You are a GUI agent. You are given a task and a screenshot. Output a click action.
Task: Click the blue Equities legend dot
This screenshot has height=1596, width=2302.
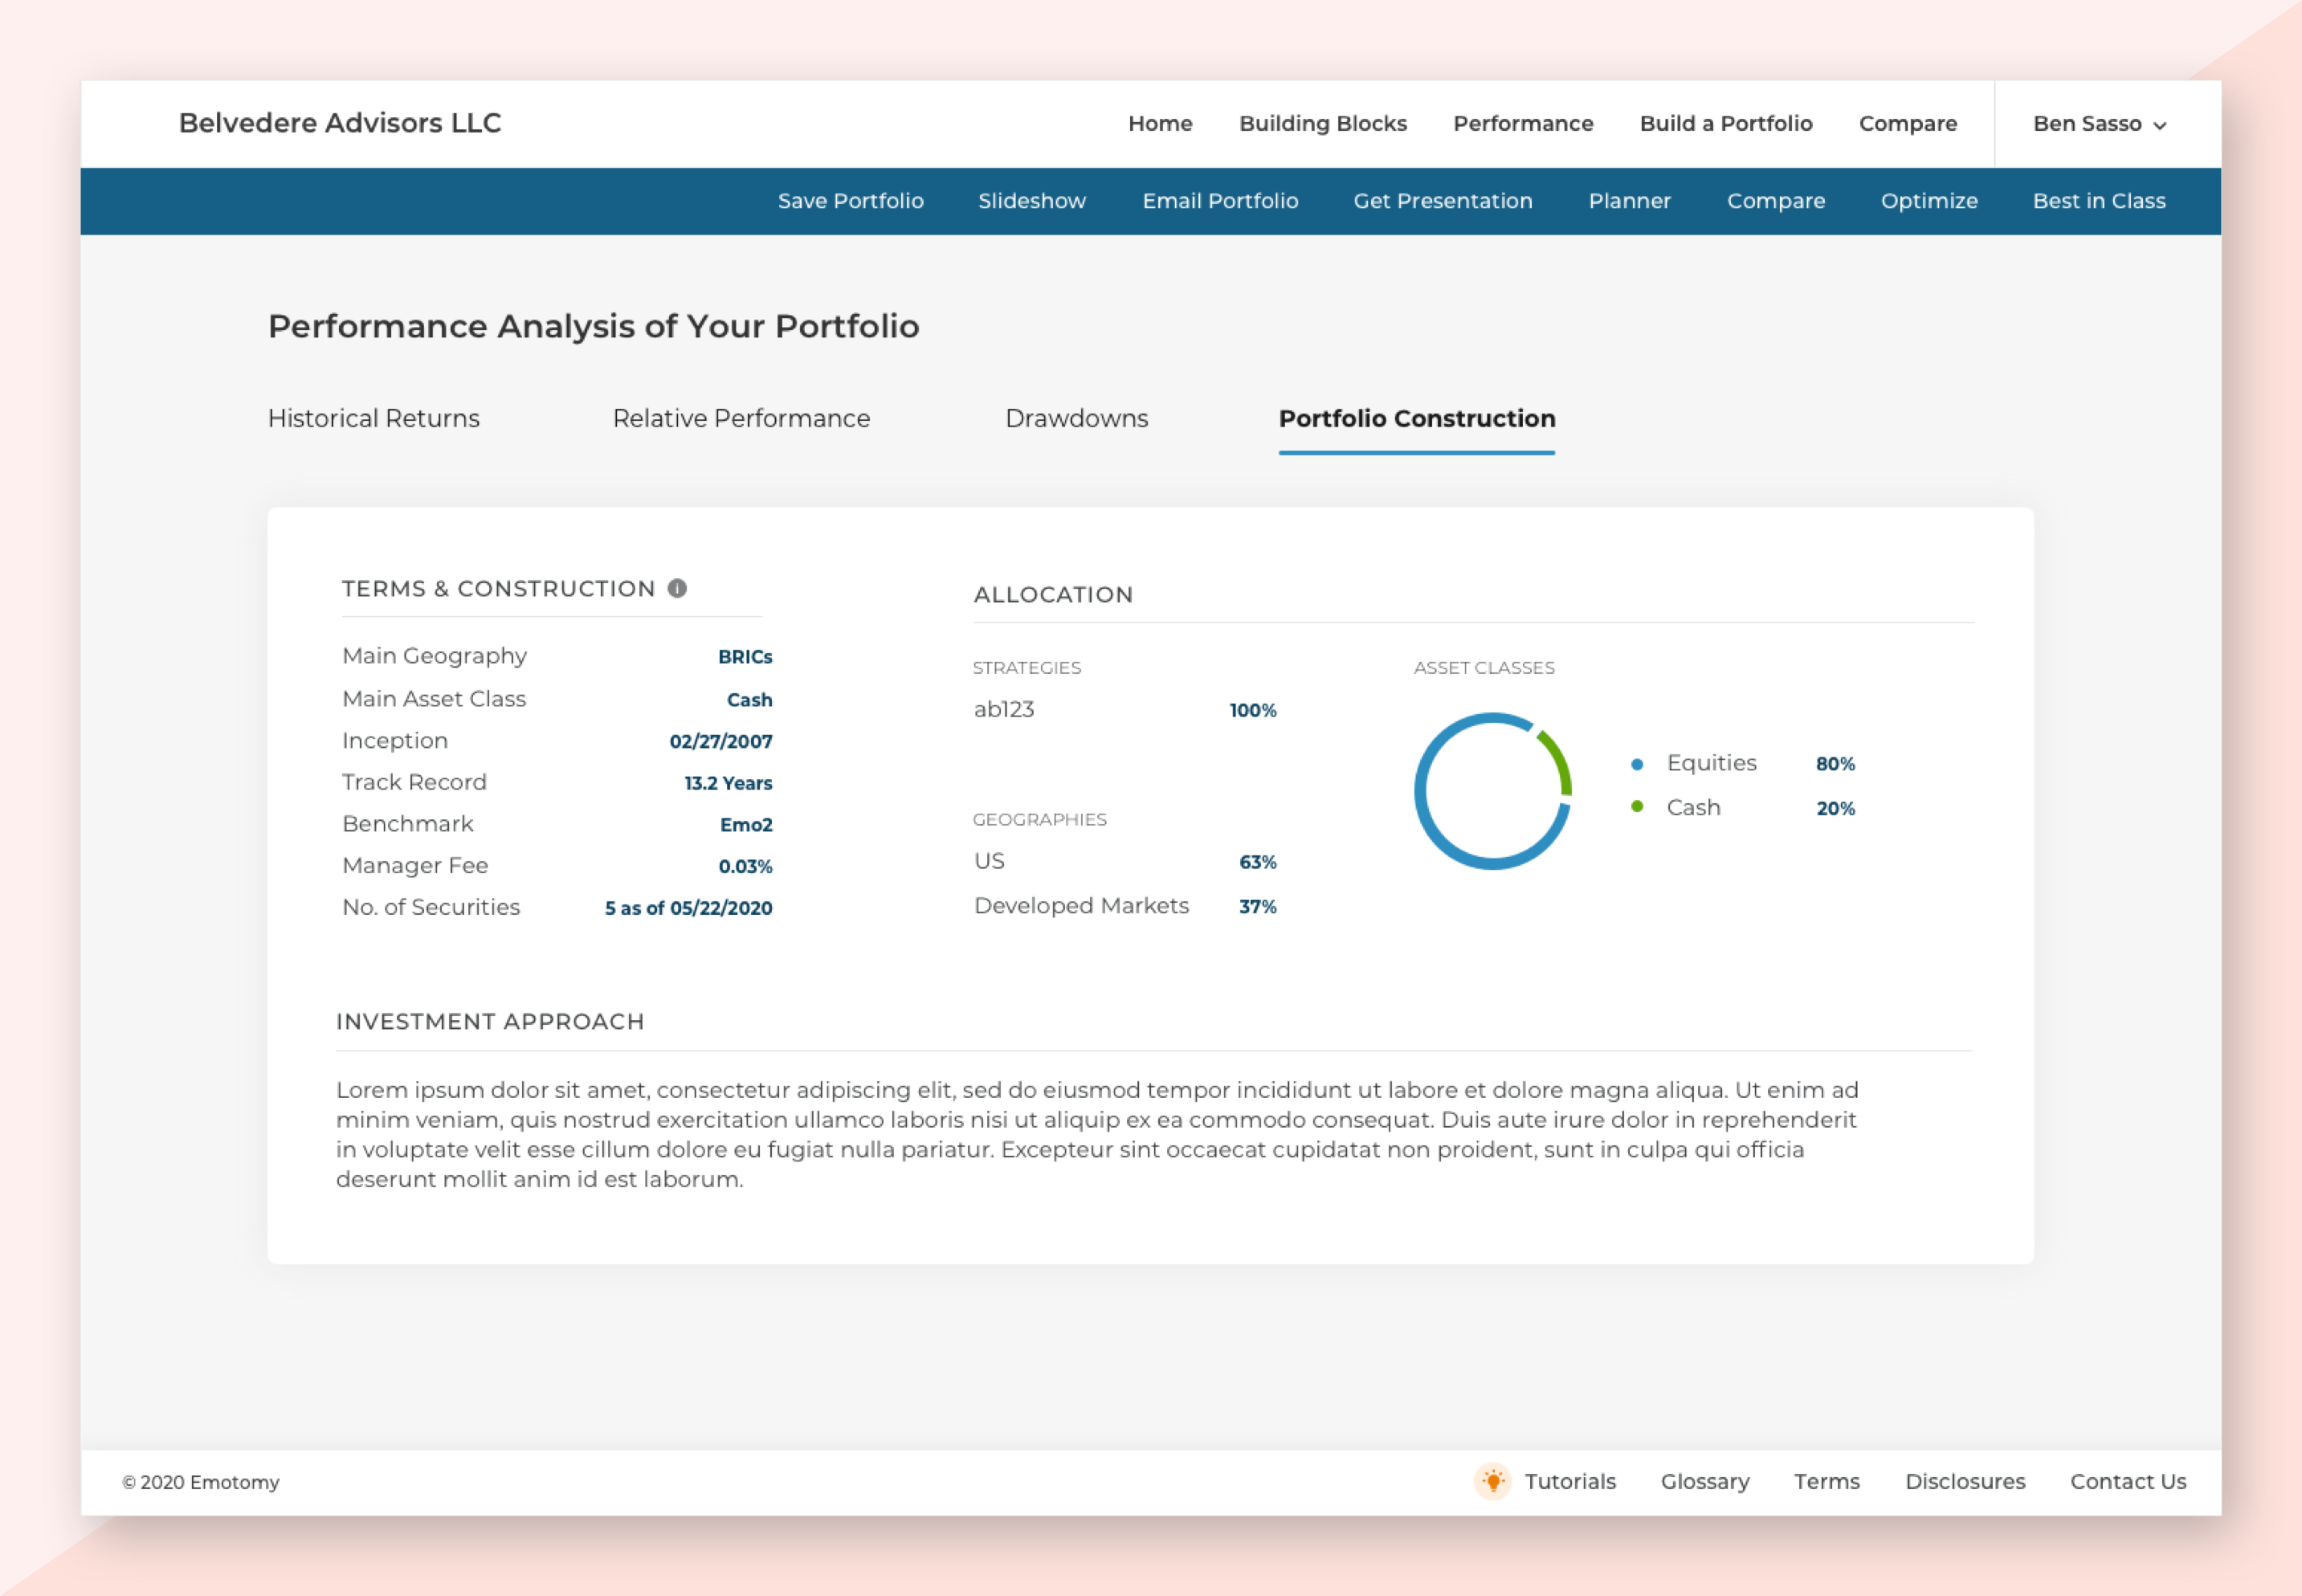pyautogui.click(x=1637, y=764)
